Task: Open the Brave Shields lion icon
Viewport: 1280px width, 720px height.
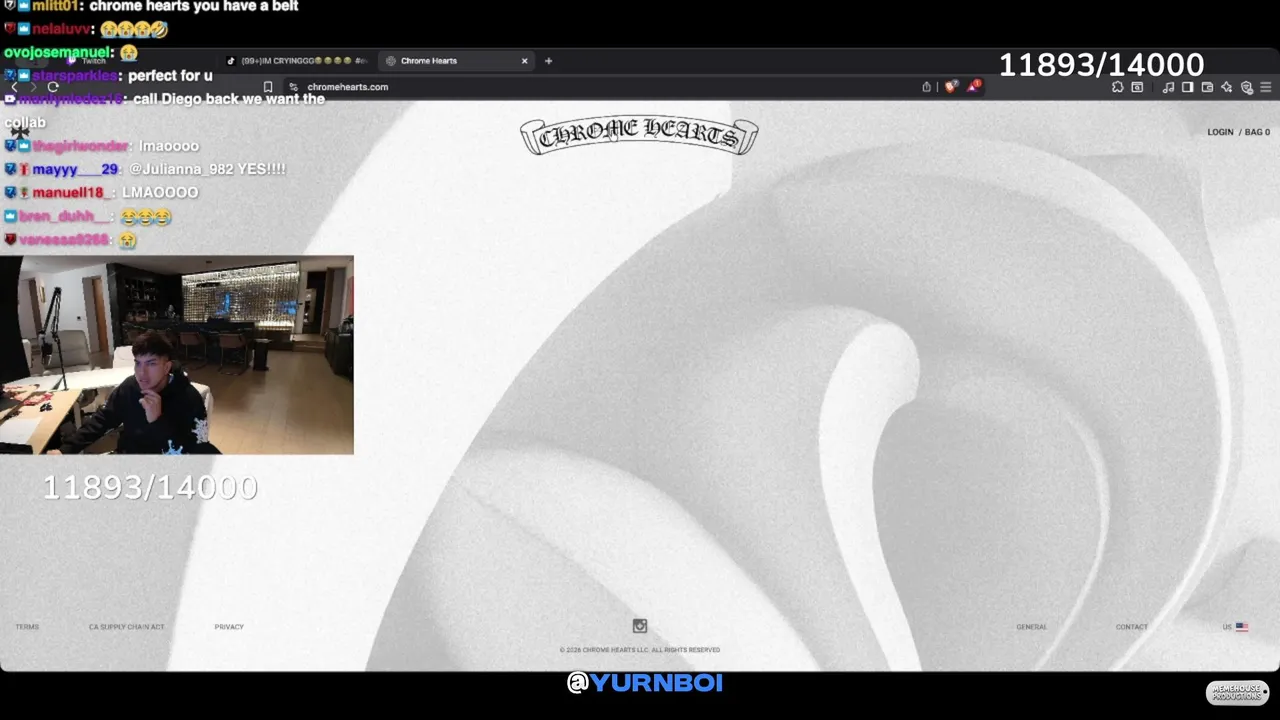Action: [950, 87]
